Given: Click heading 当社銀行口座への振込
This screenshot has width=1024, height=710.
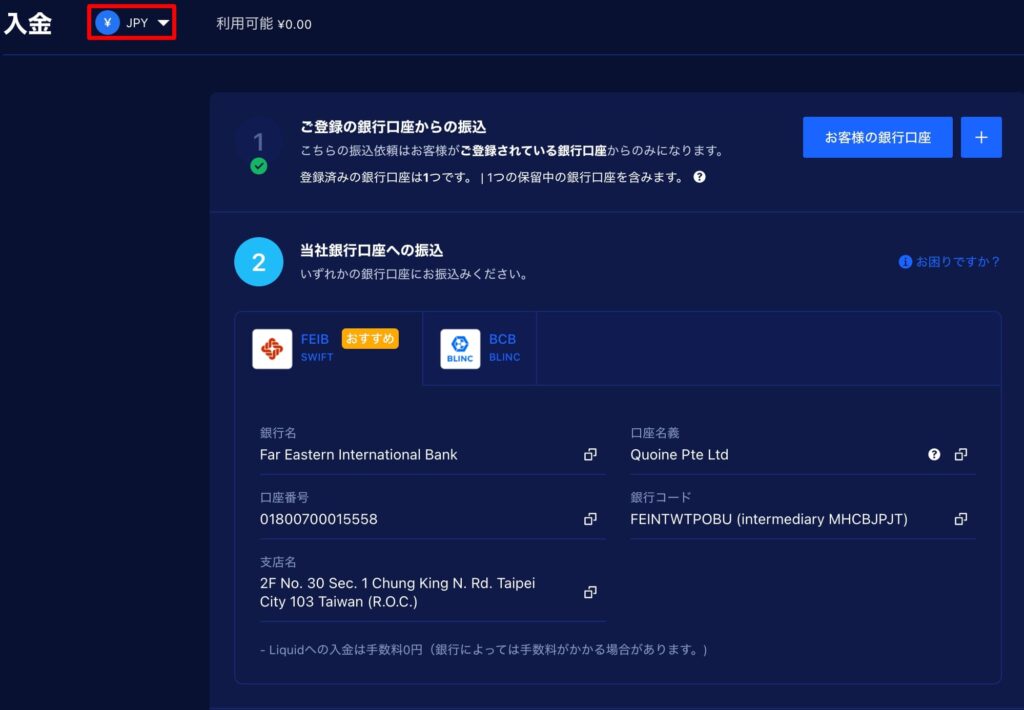Looking at the screenshot, I should 371,250.
